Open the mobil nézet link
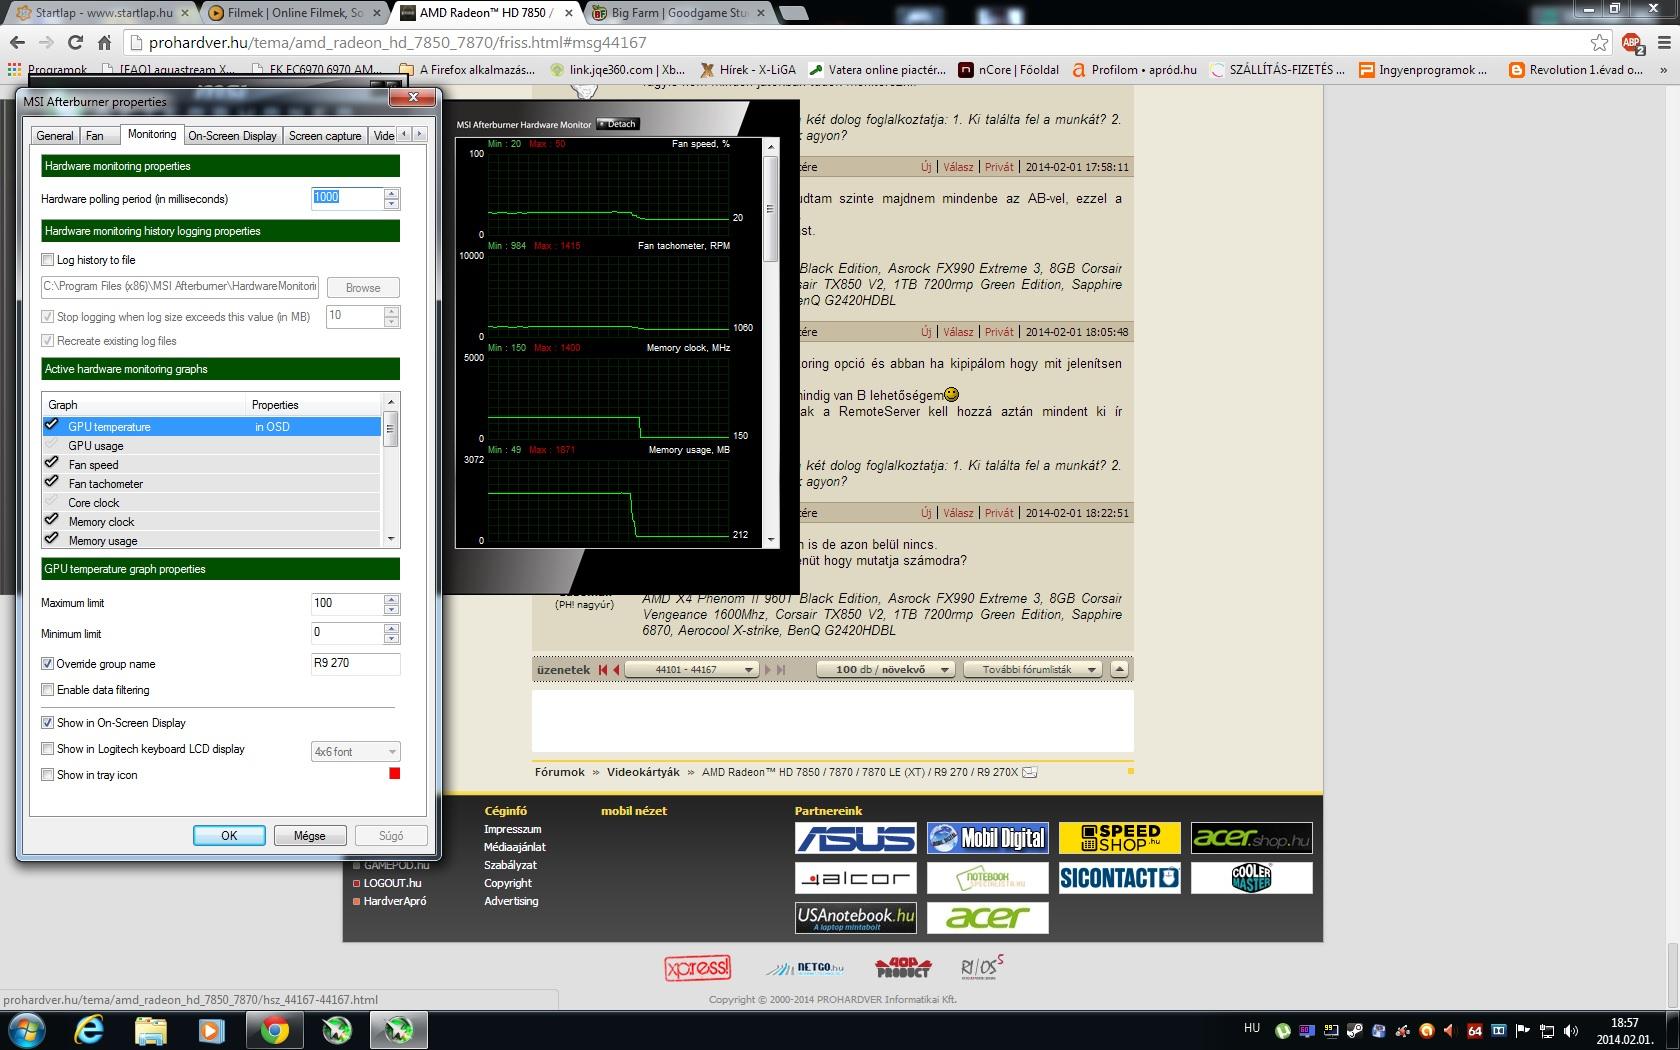 point(634,811)
